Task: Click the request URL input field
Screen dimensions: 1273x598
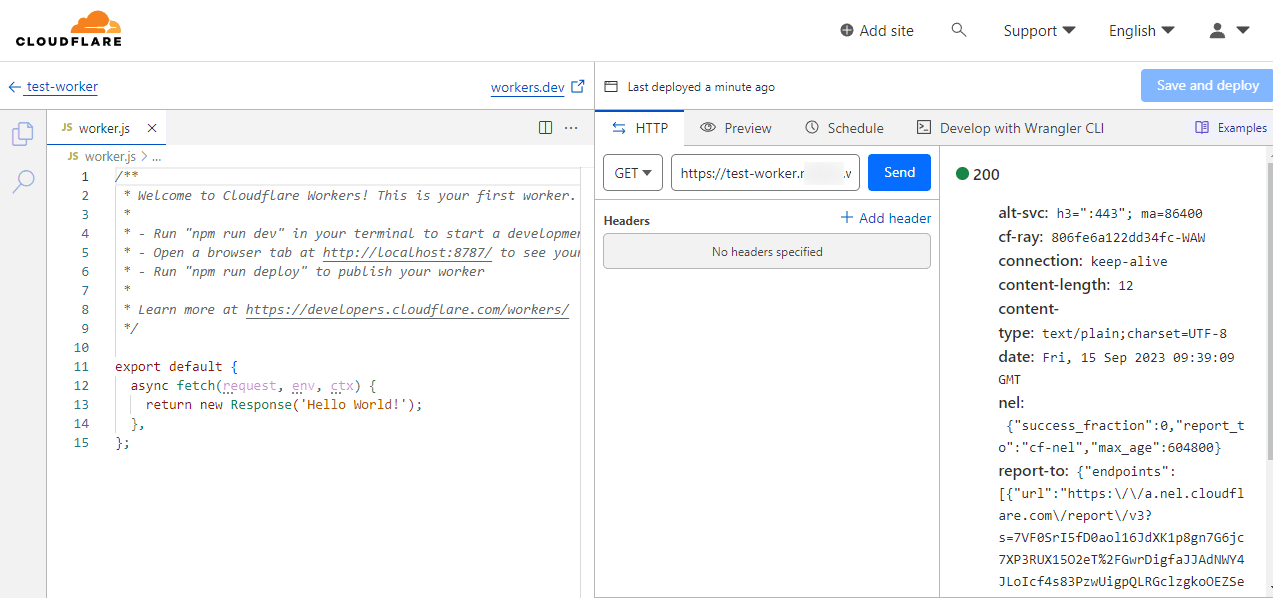Action: click(x=766, y=173)
